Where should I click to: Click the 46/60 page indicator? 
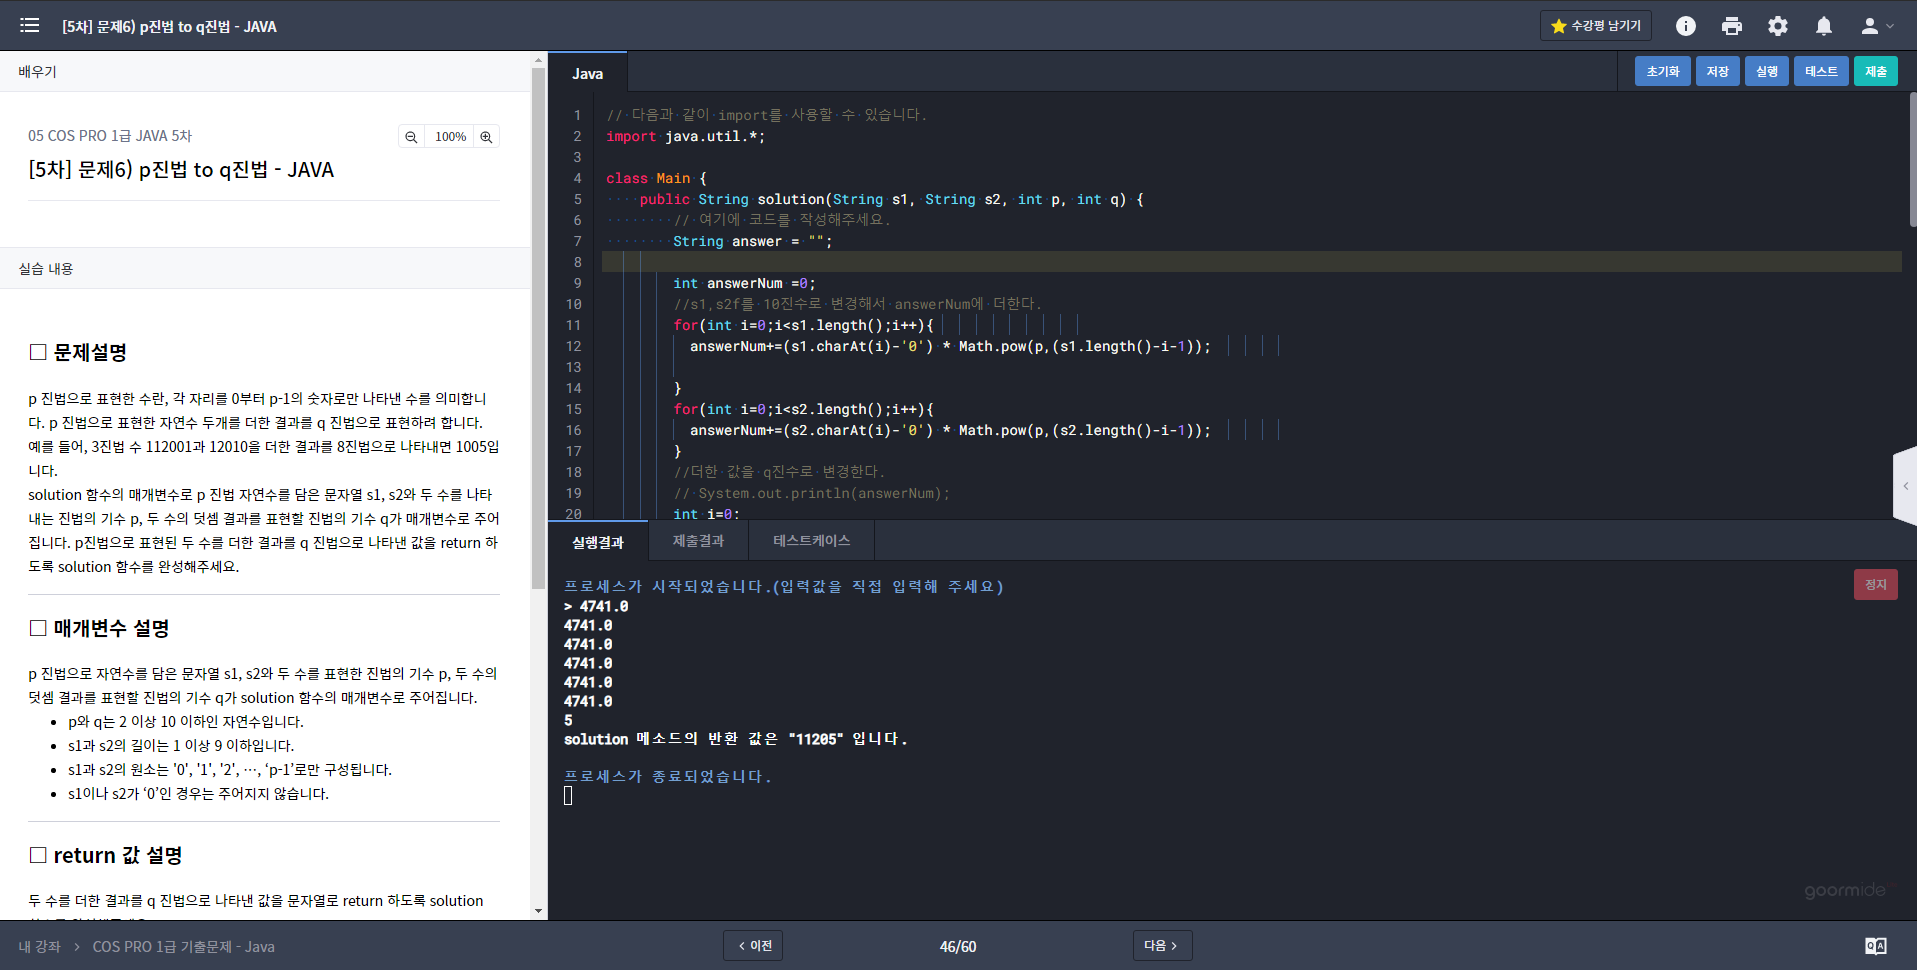click(x=958, y=946)
